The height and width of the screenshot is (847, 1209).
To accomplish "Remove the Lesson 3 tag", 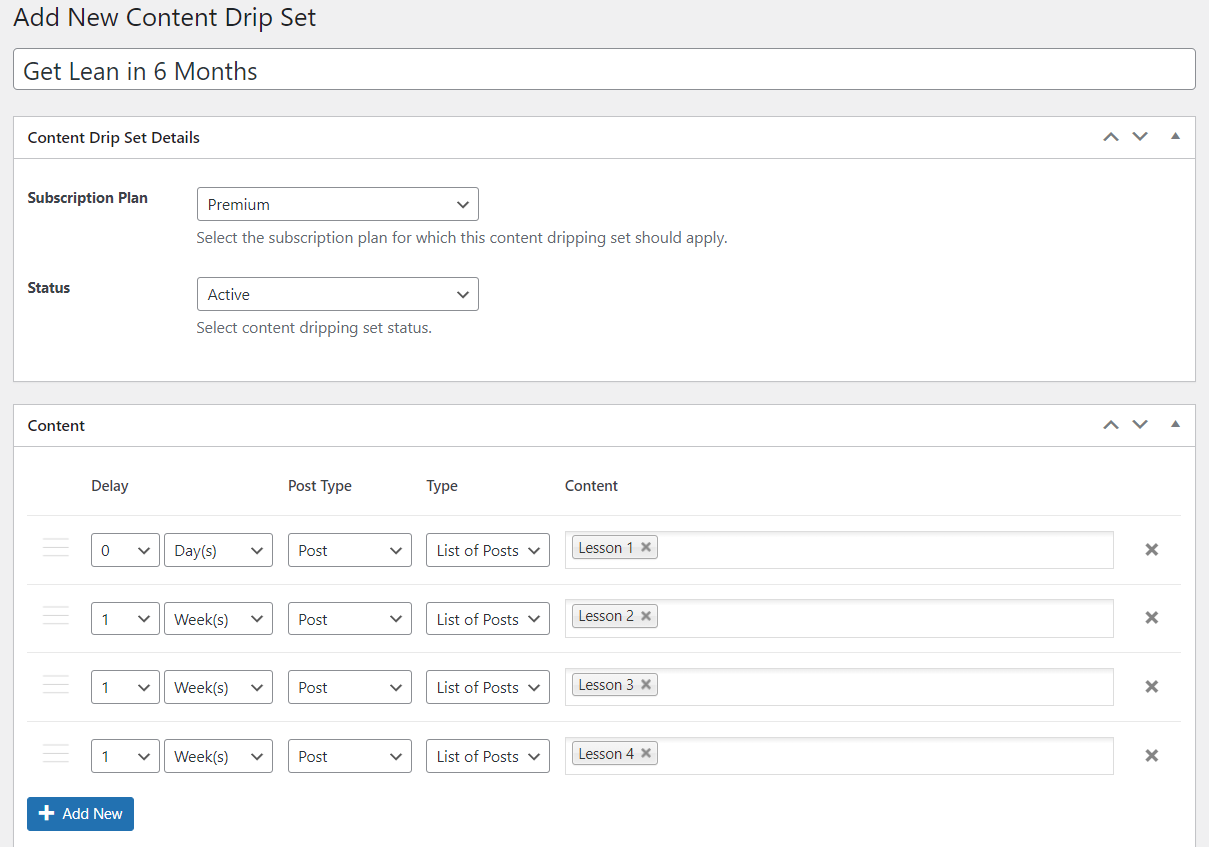I will click(646, 685).
